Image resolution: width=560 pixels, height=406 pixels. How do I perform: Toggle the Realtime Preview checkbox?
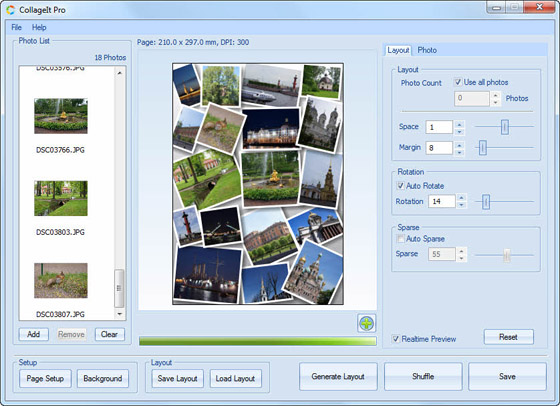coord(396,339)
